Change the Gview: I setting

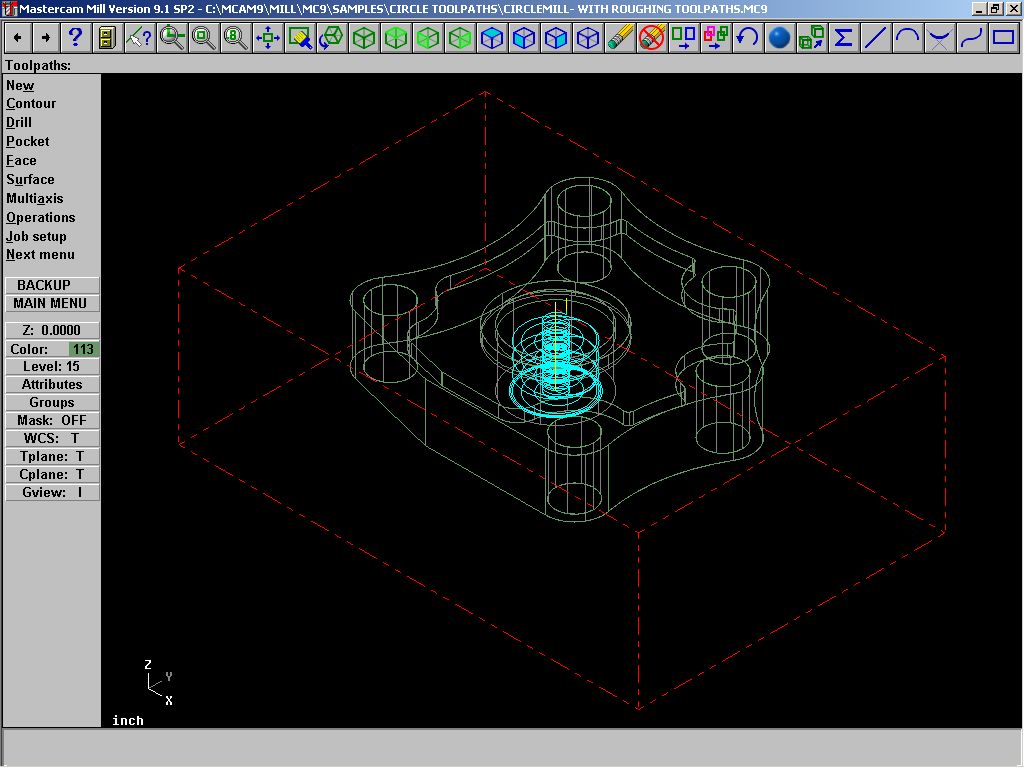(x=52, y=492)
